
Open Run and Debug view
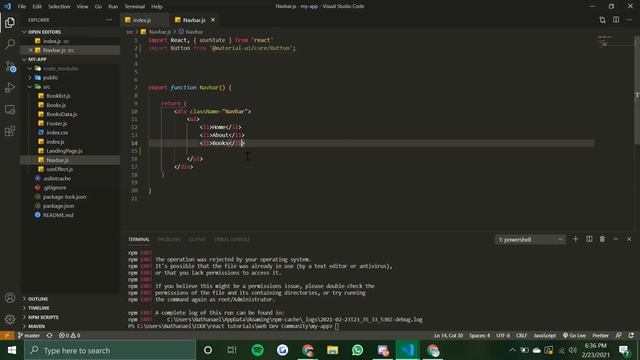tap(10, 88)
